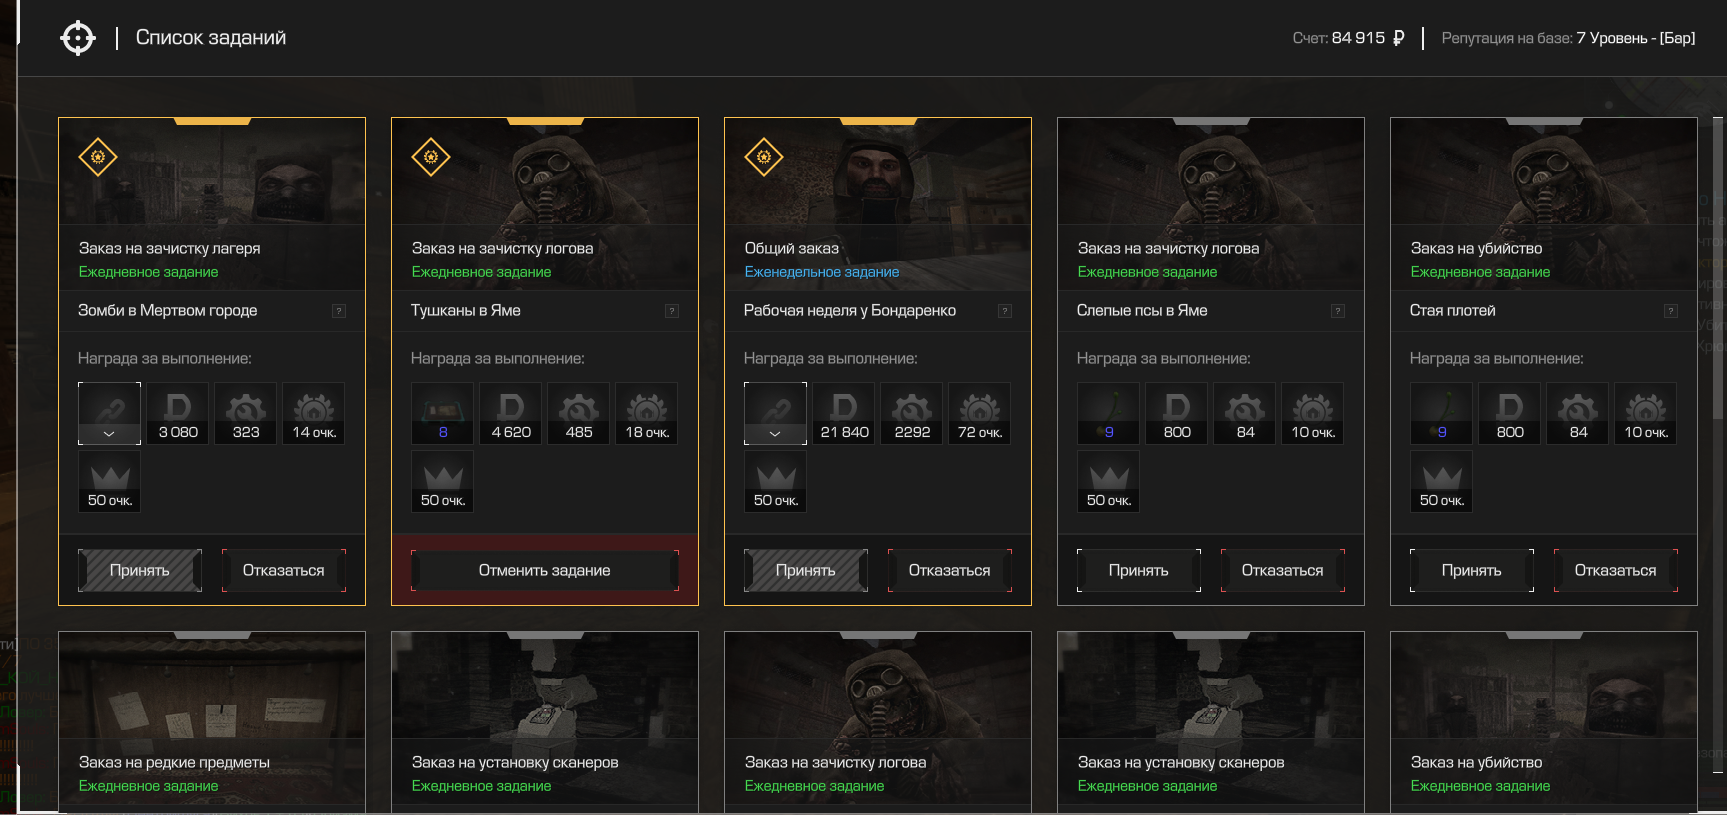1727x815 pixels.
Task: Expand the chain reward dropdown in Зомби task
Action: pyautogui.click(x=109, y=434)
